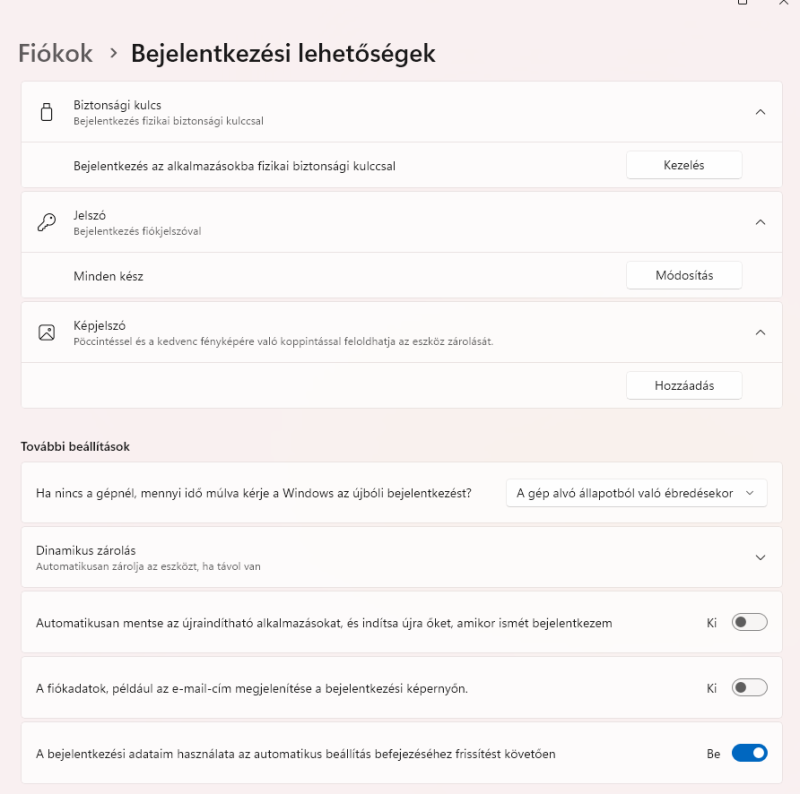This screenshot has height=794, width=800.
Task: Close the Settings window
Action: click(784, 2)
